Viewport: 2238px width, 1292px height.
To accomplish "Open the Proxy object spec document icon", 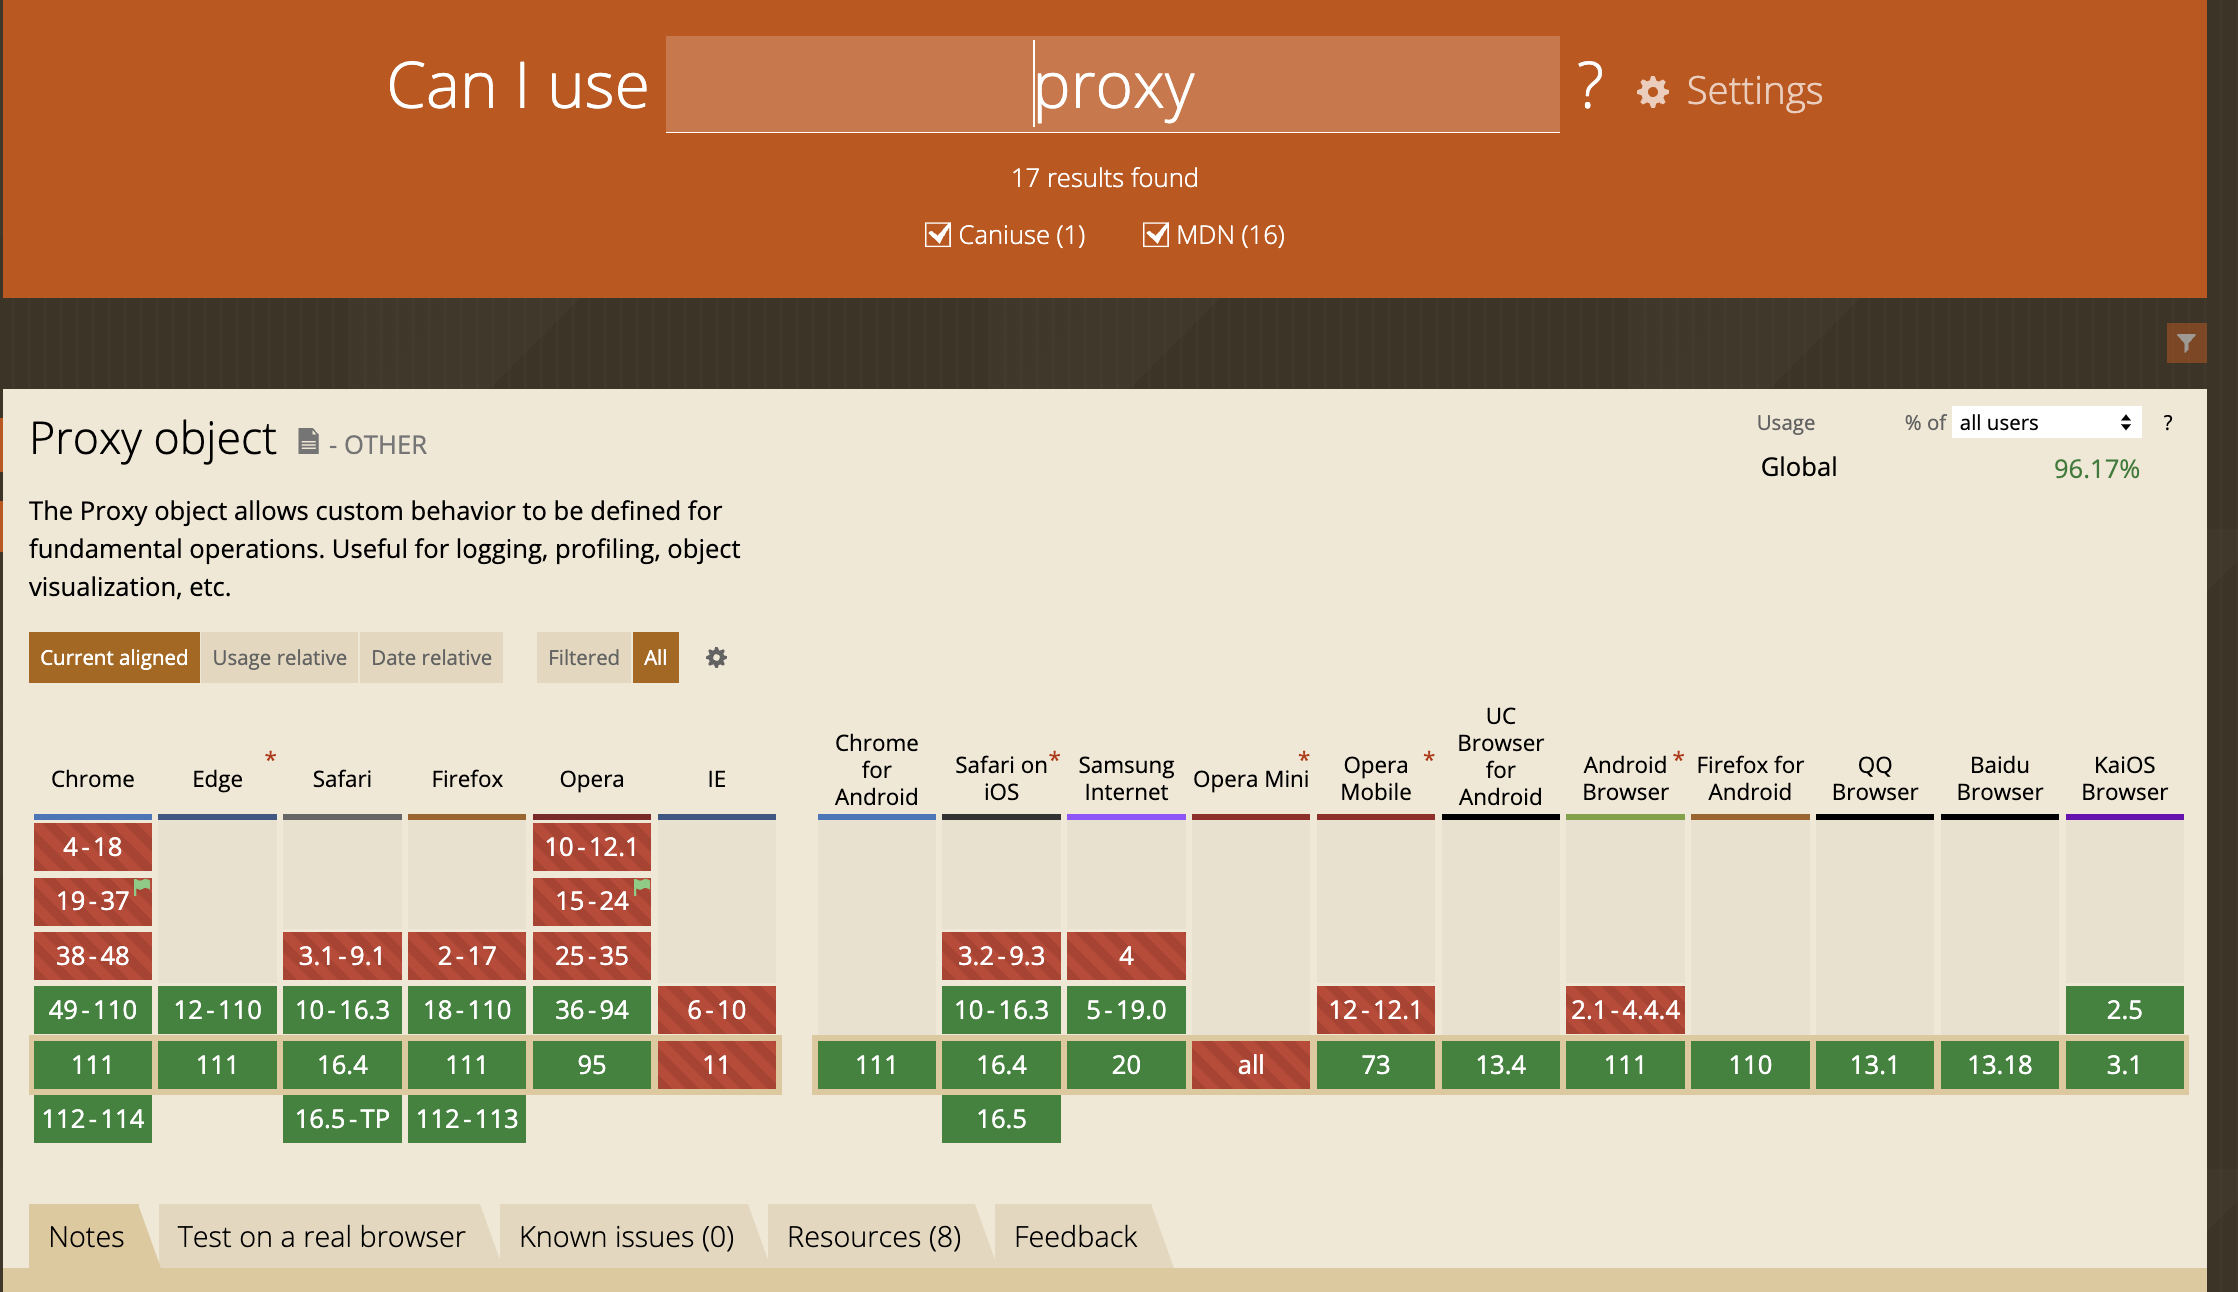I will [309, 441].
